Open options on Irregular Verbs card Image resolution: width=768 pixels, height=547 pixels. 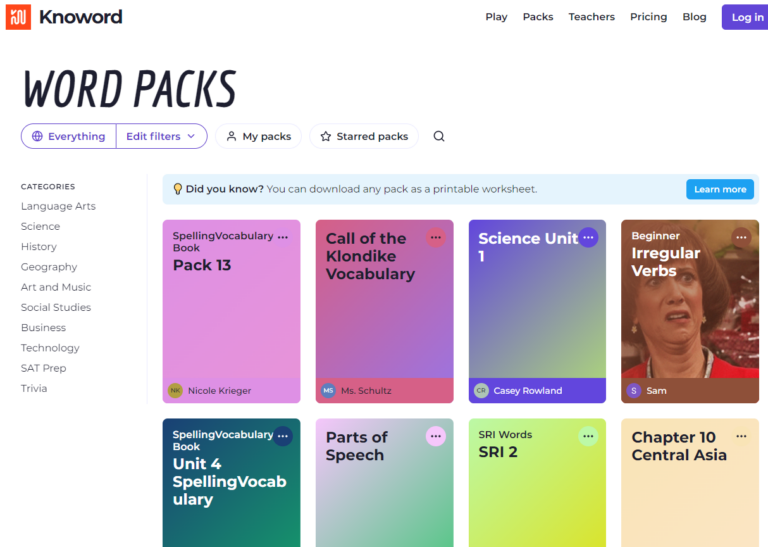click(x=741, y=237)
